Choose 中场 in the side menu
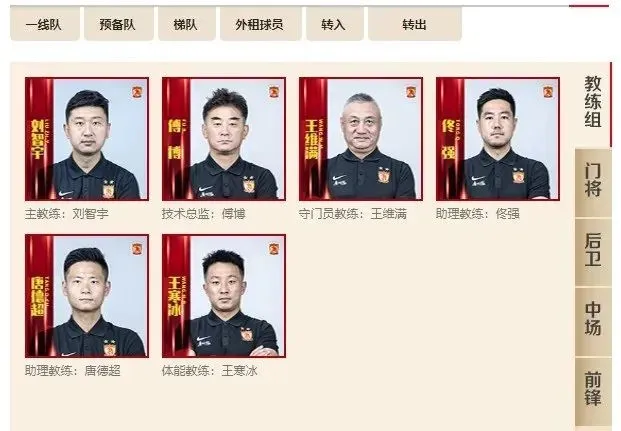This screenshot has height=431, width=621. point(593,319)
